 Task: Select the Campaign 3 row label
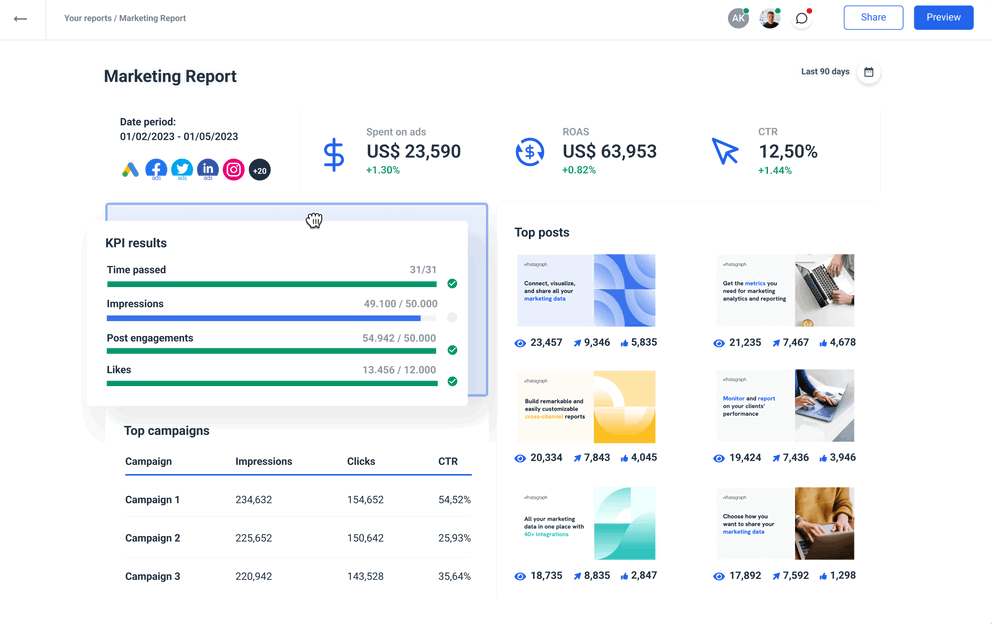pos(152,577)
